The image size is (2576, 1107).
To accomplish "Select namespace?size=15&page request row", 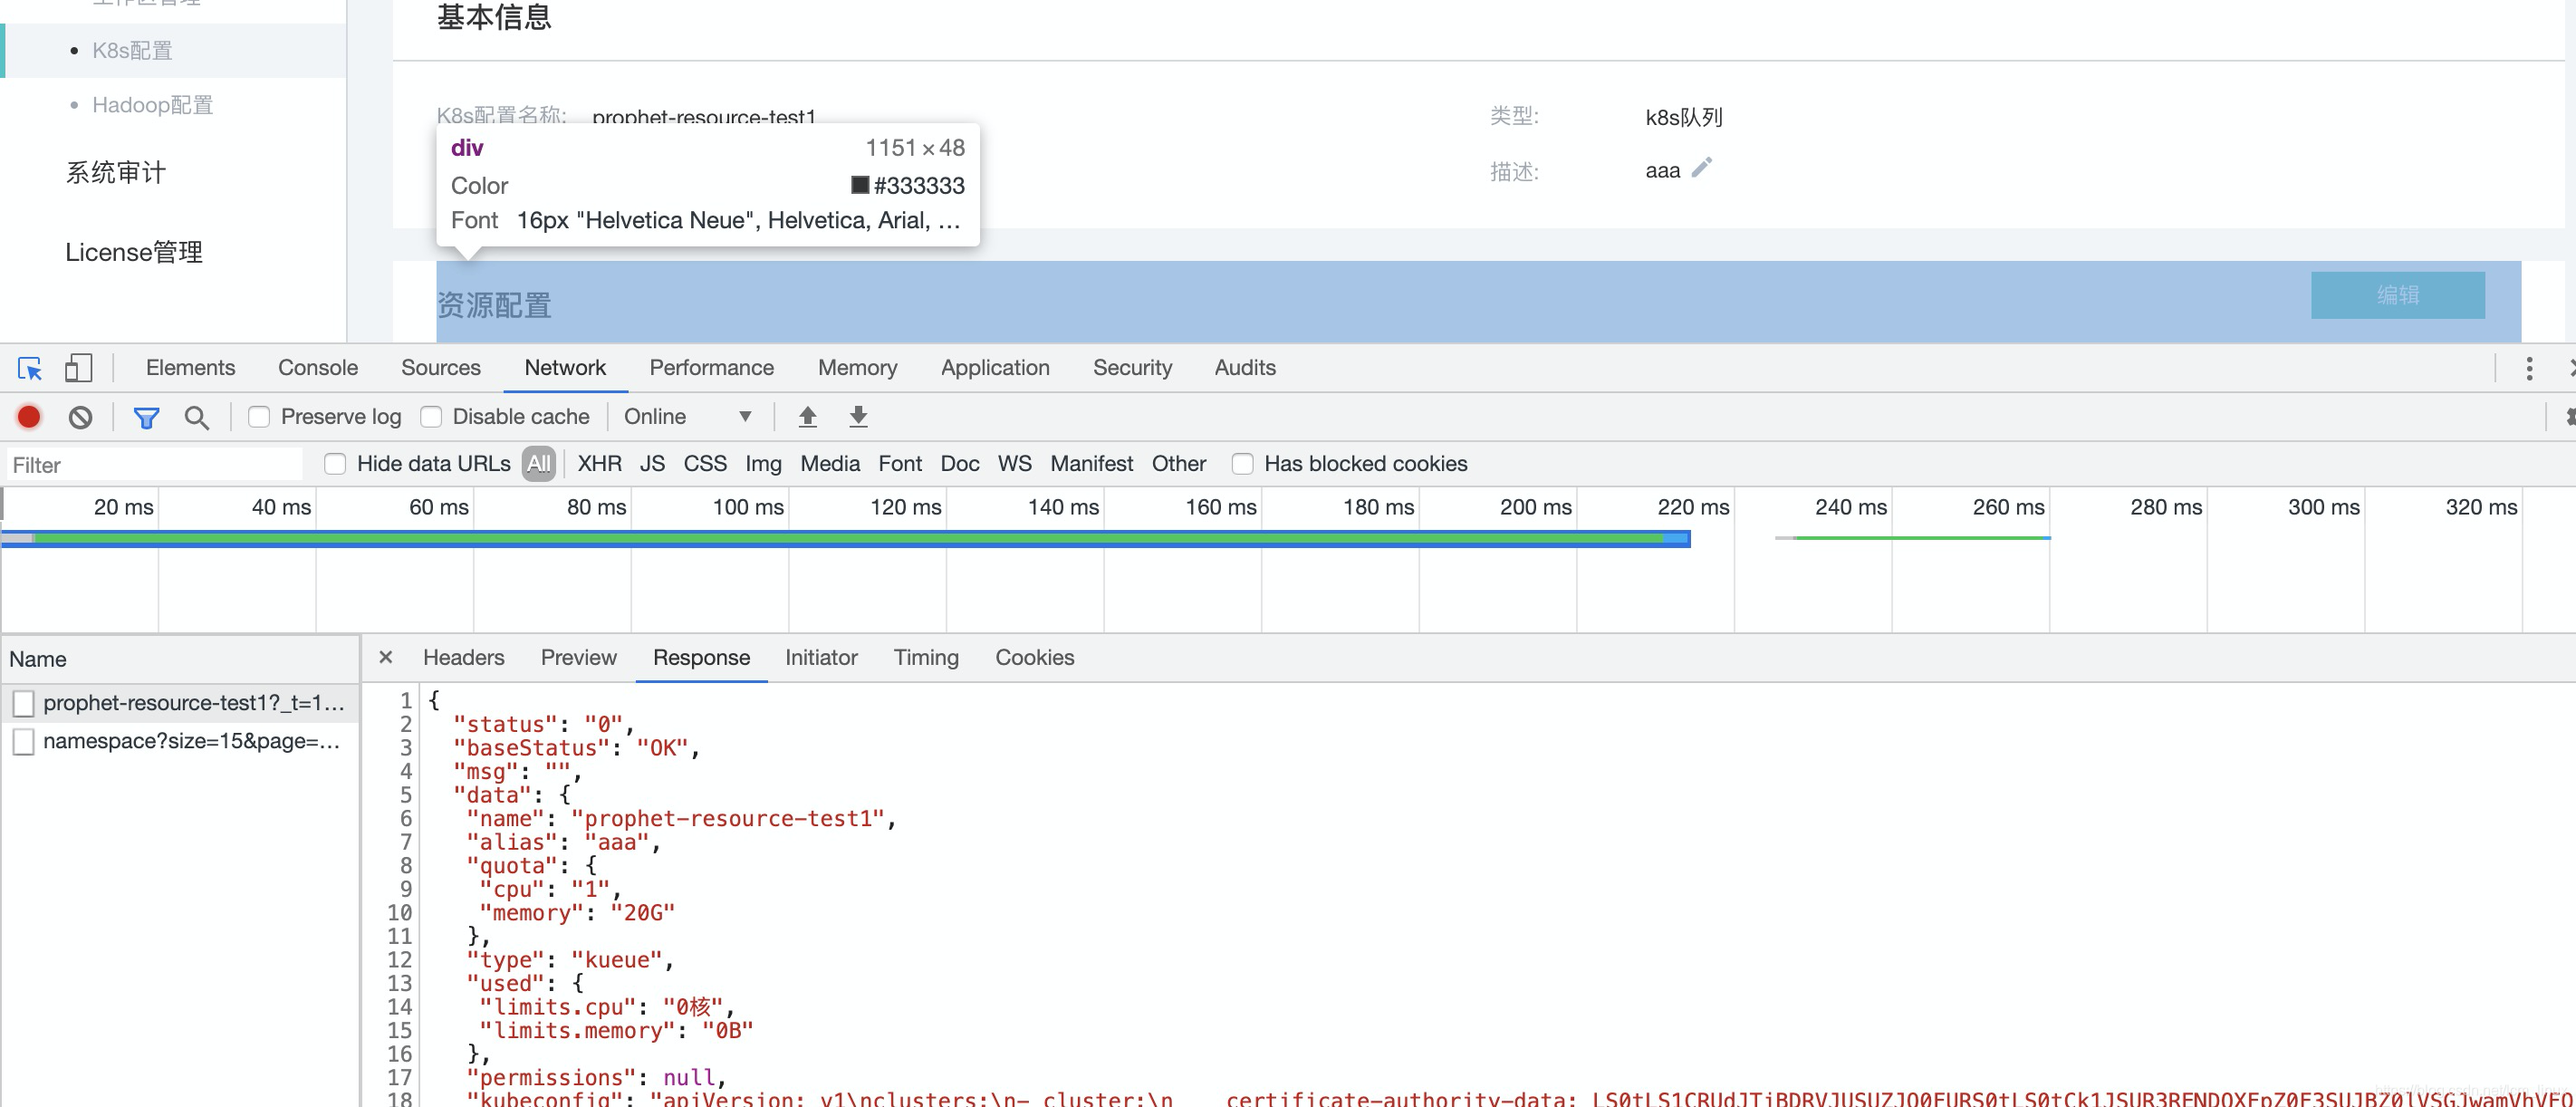I will pyautogui.click(x=180, y=741).
